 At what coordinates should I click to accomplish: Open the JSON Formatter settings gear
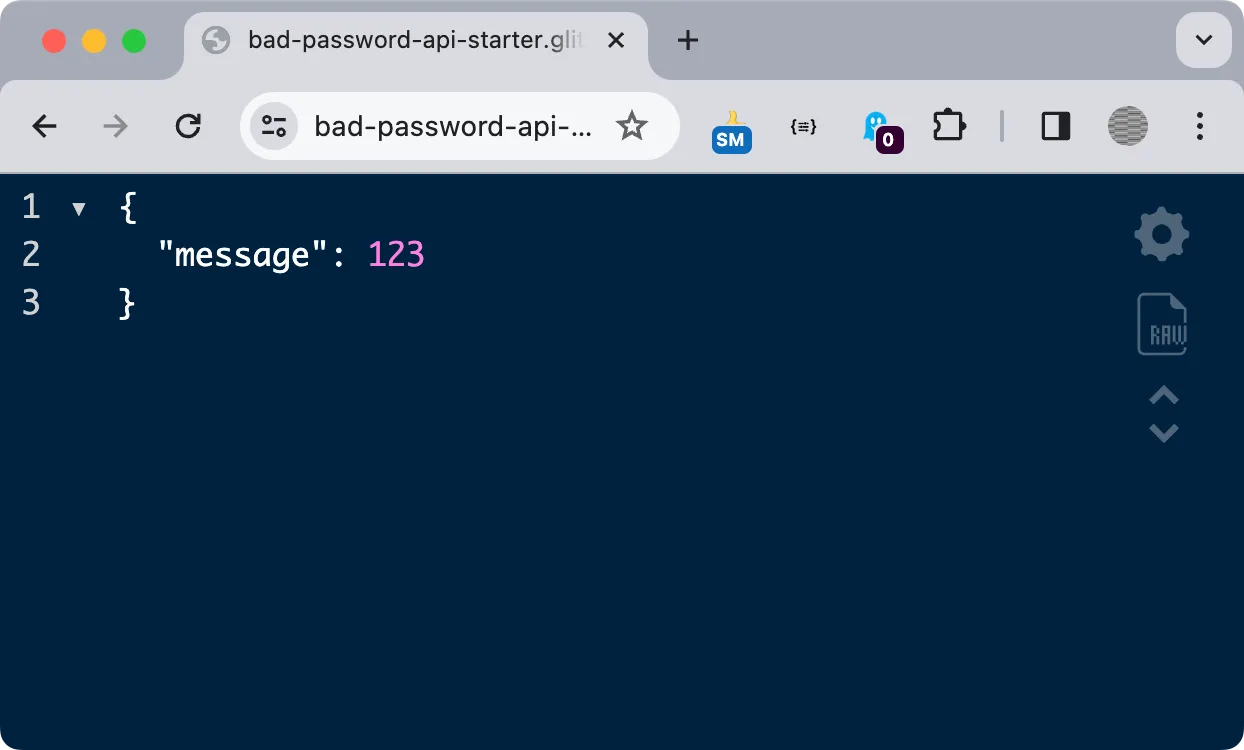tap(1161, 234)
